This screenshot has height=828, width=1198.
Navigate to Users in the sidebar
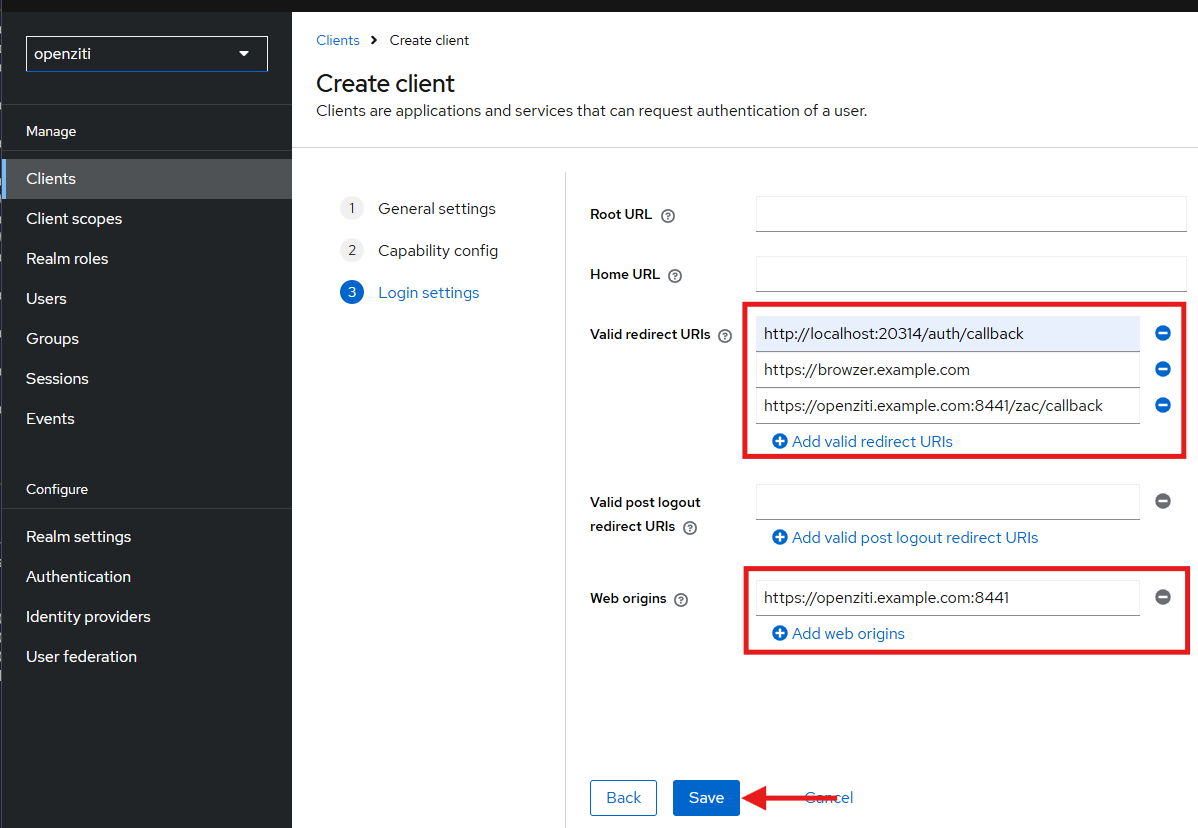tap(46, 298)
